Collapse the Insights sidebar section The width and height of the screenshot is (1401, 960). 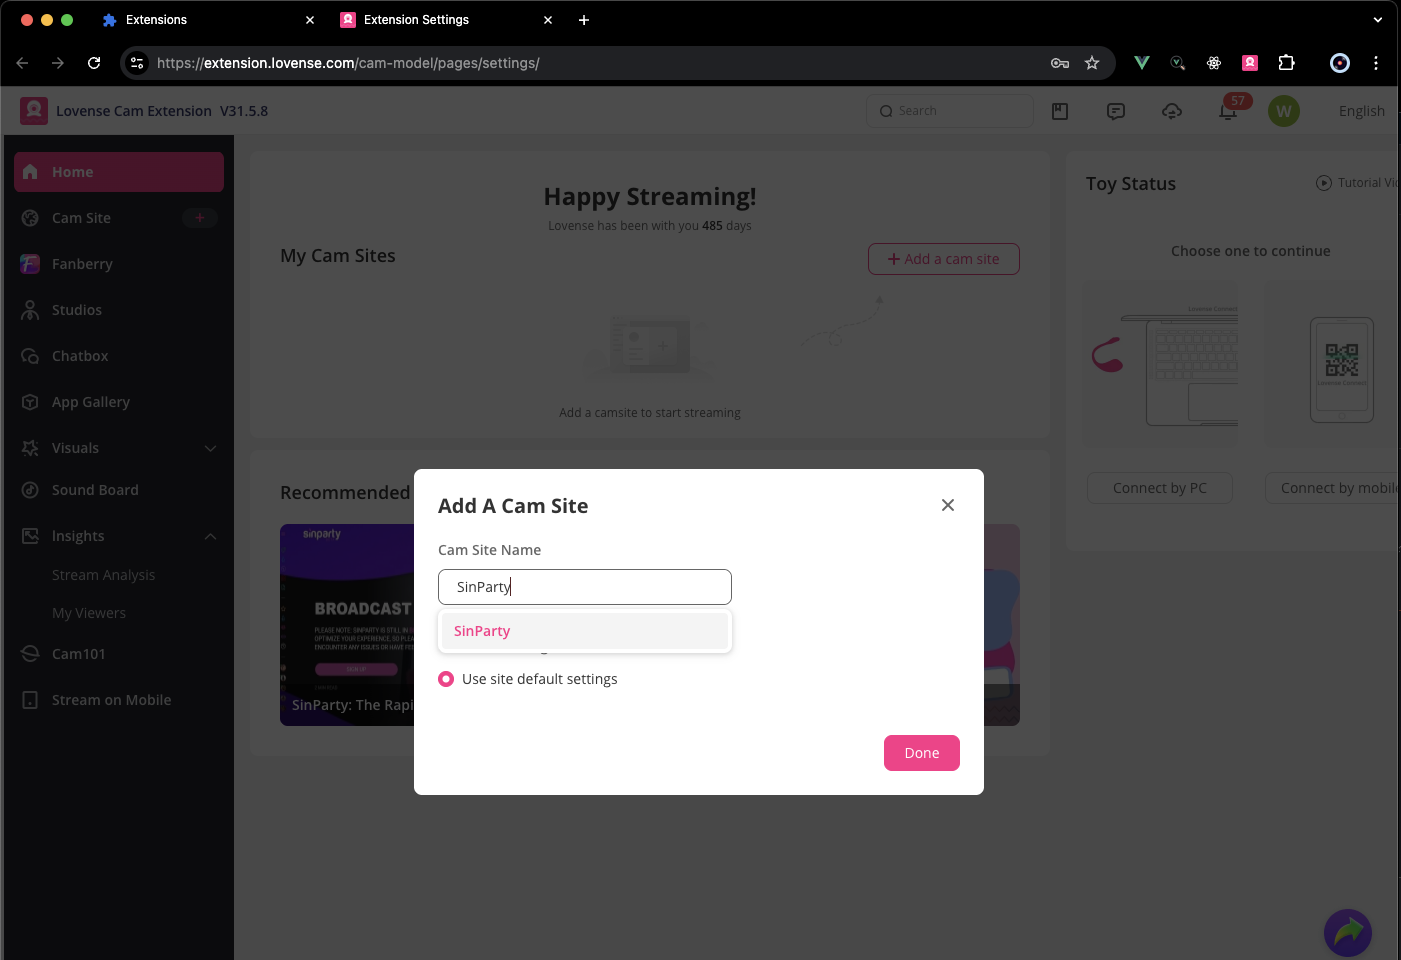click(x=210, y=536)
